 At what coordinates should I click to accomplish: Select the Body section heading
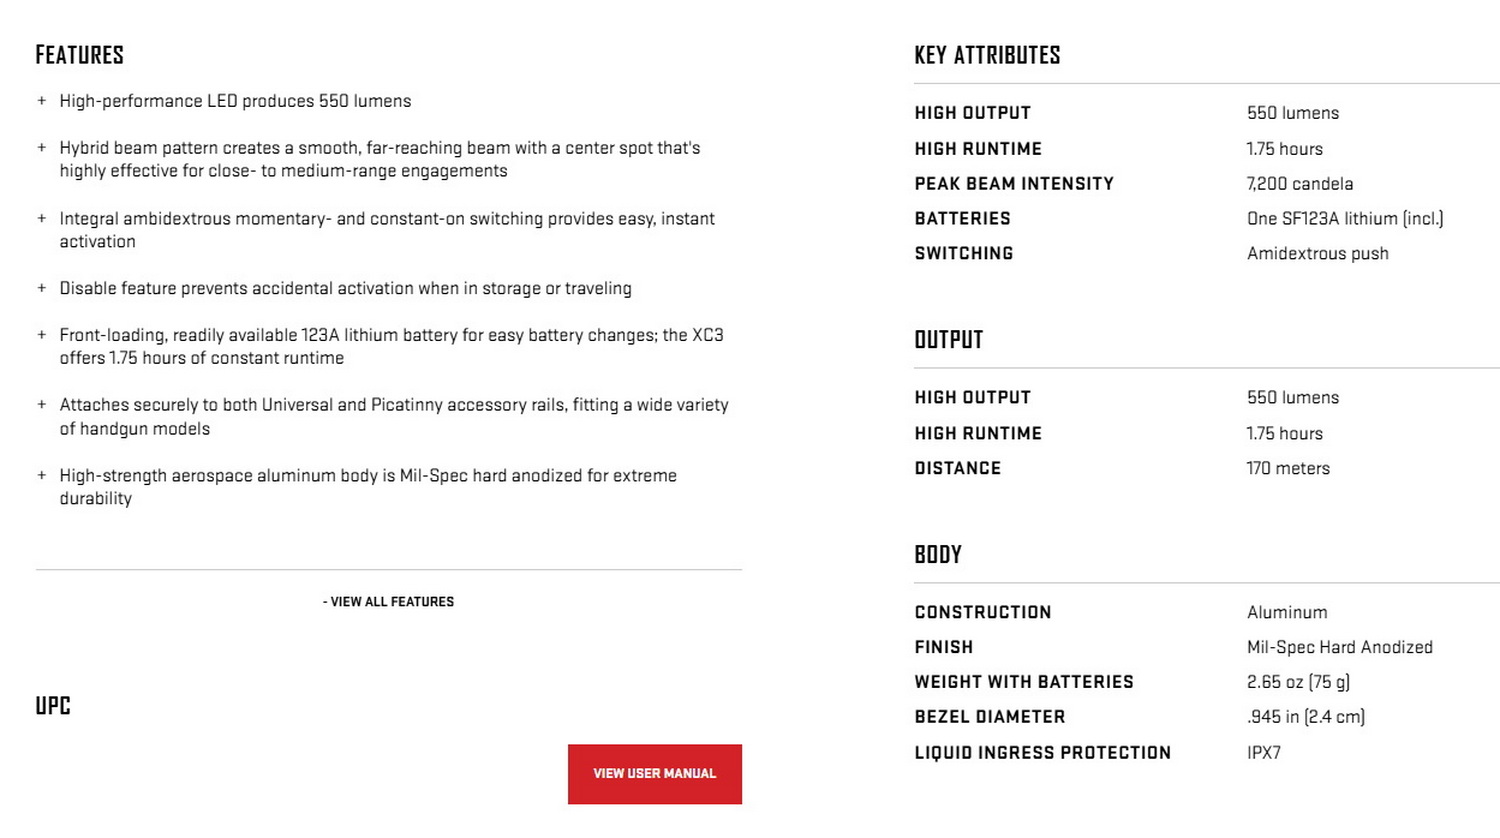point(938,555)
